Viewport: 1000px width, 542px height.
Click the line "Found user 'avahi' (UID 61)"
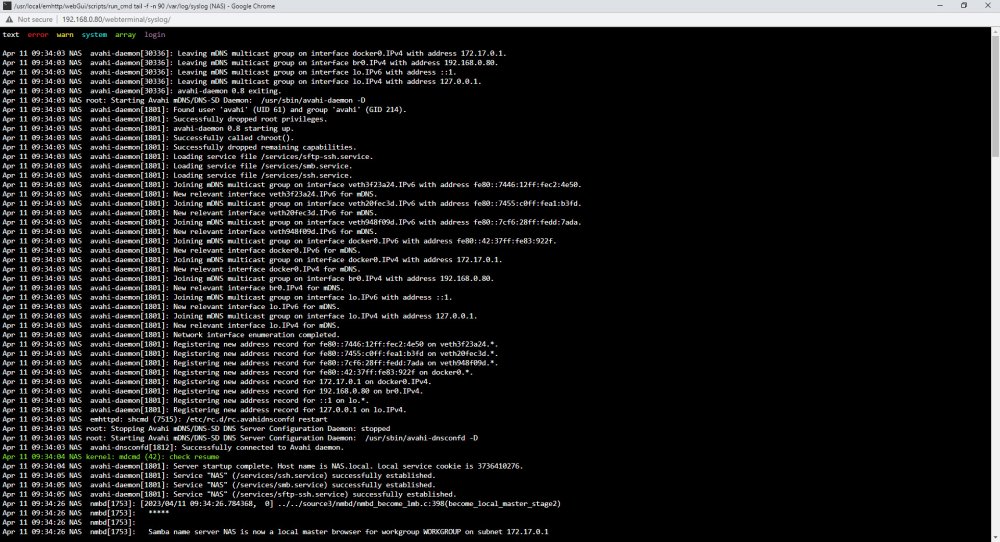coord(204,110)
